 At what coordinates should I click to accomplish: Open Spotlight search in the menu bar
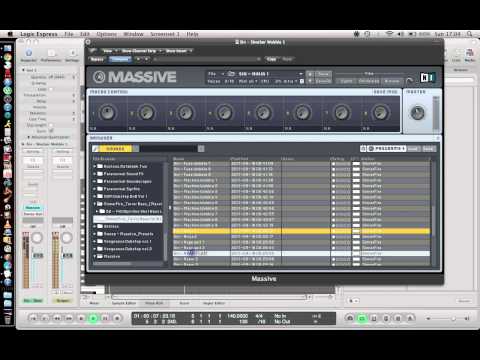click(x=470, y=34)
